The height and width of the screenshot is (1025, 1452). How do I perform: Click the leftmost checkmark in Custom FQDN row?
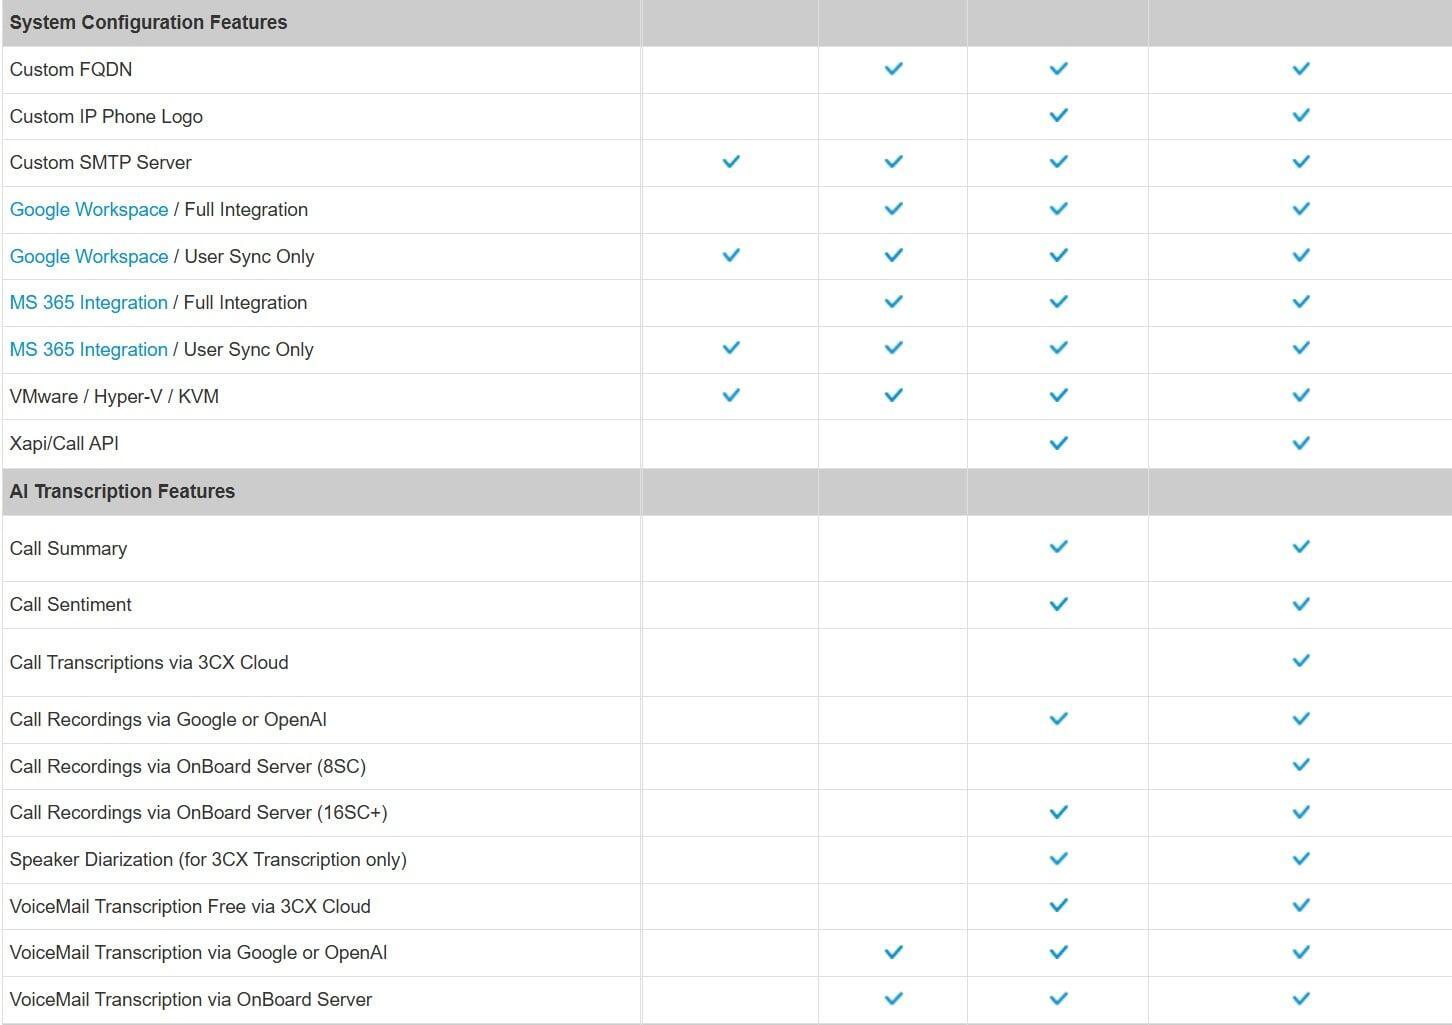pos(894,69)
